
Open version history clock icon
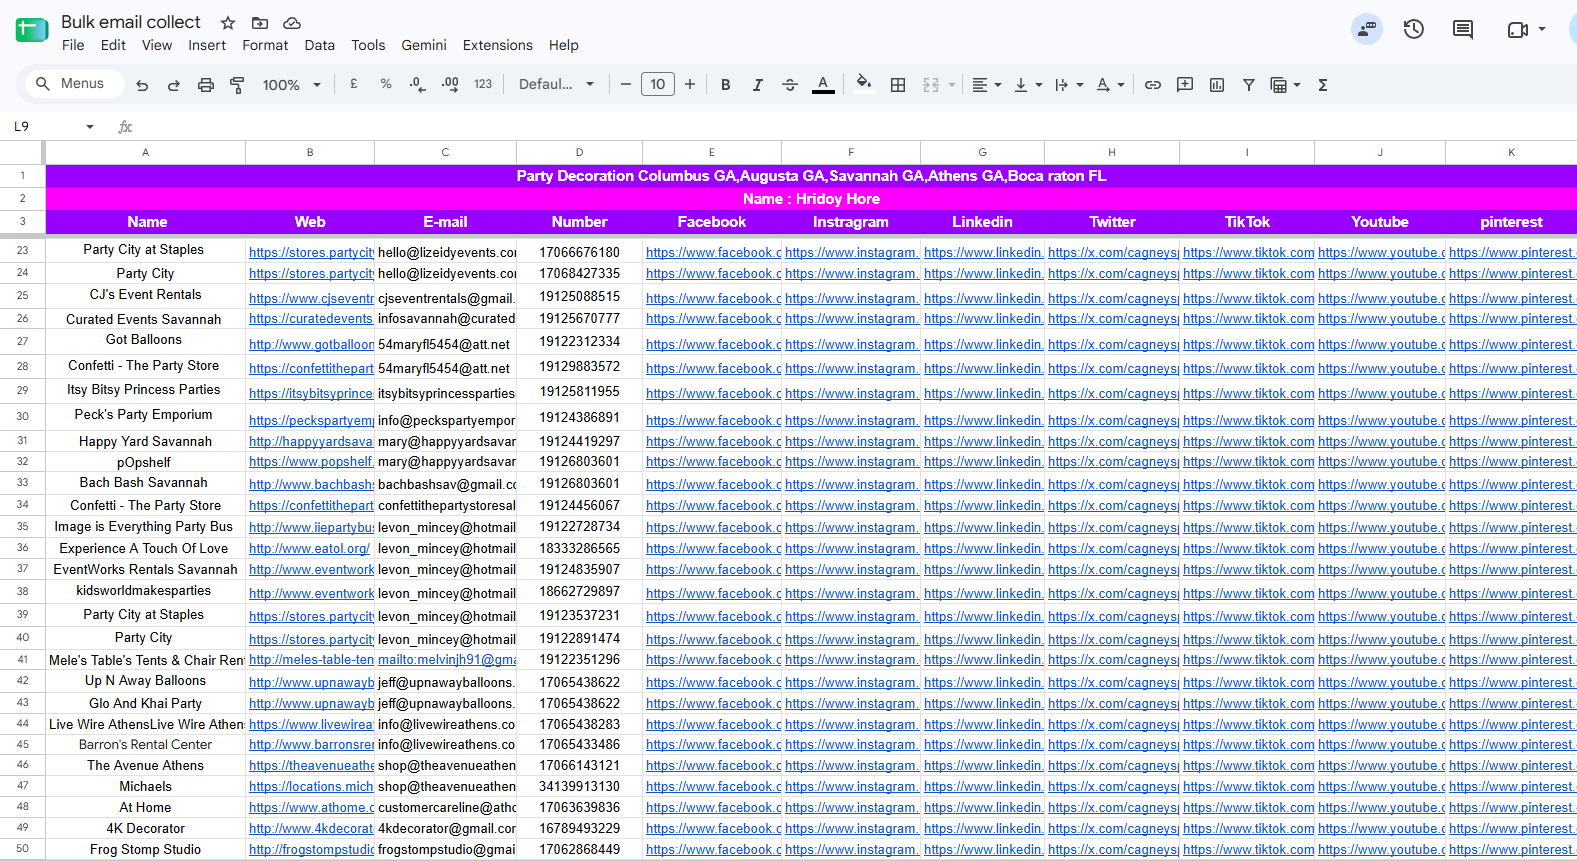coord(1414,29)
